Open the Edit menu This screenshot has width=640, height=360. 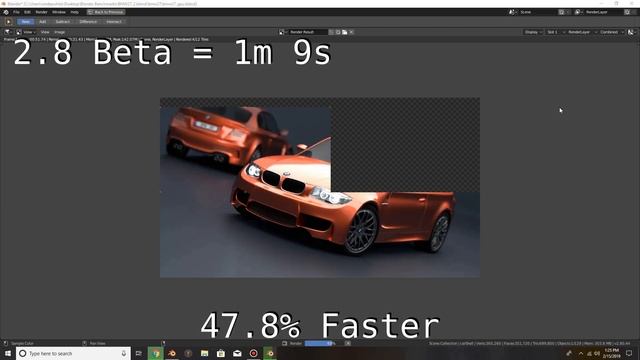point(27,12)
